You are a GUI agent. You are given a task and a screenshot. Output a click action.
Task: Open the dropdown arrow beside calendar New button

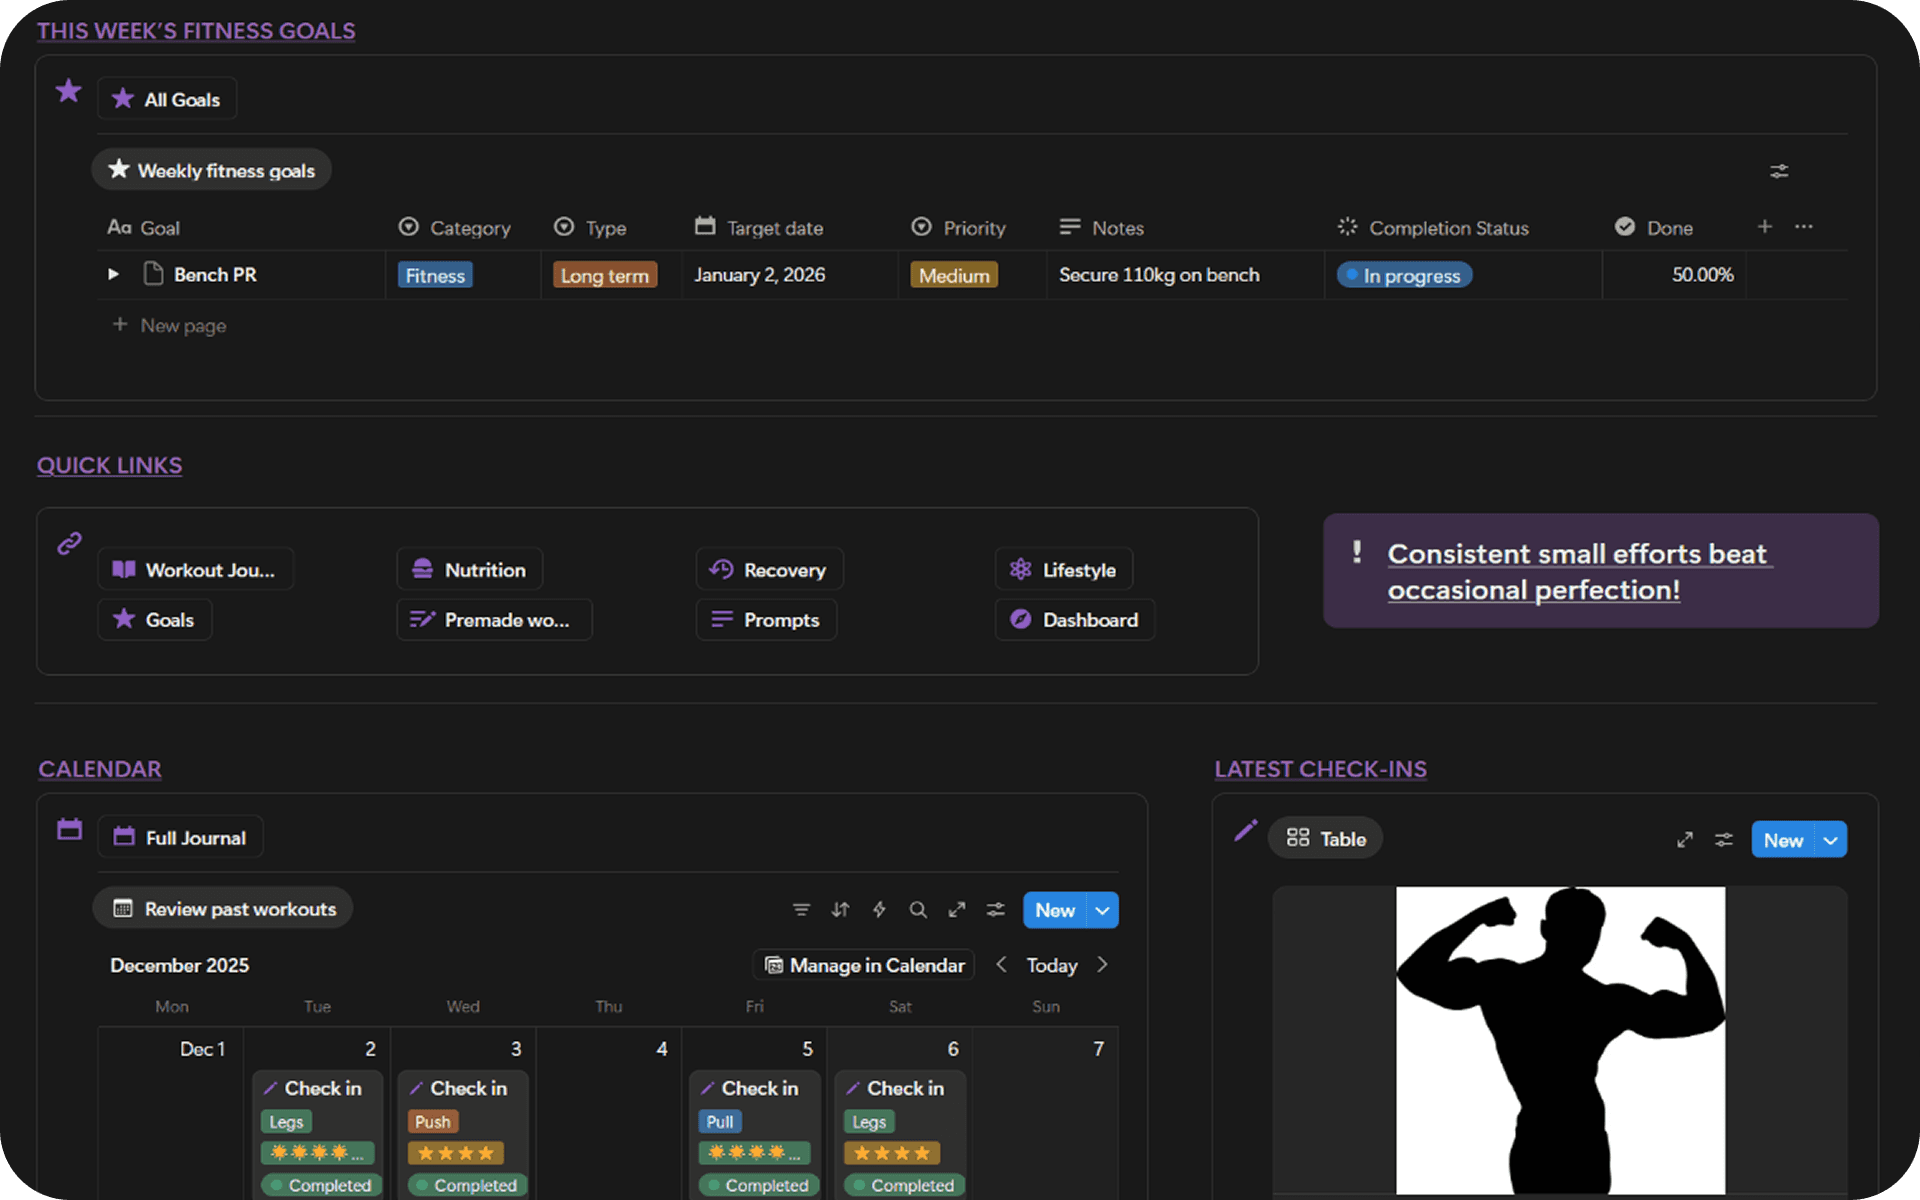click(x=1102, y=910)
